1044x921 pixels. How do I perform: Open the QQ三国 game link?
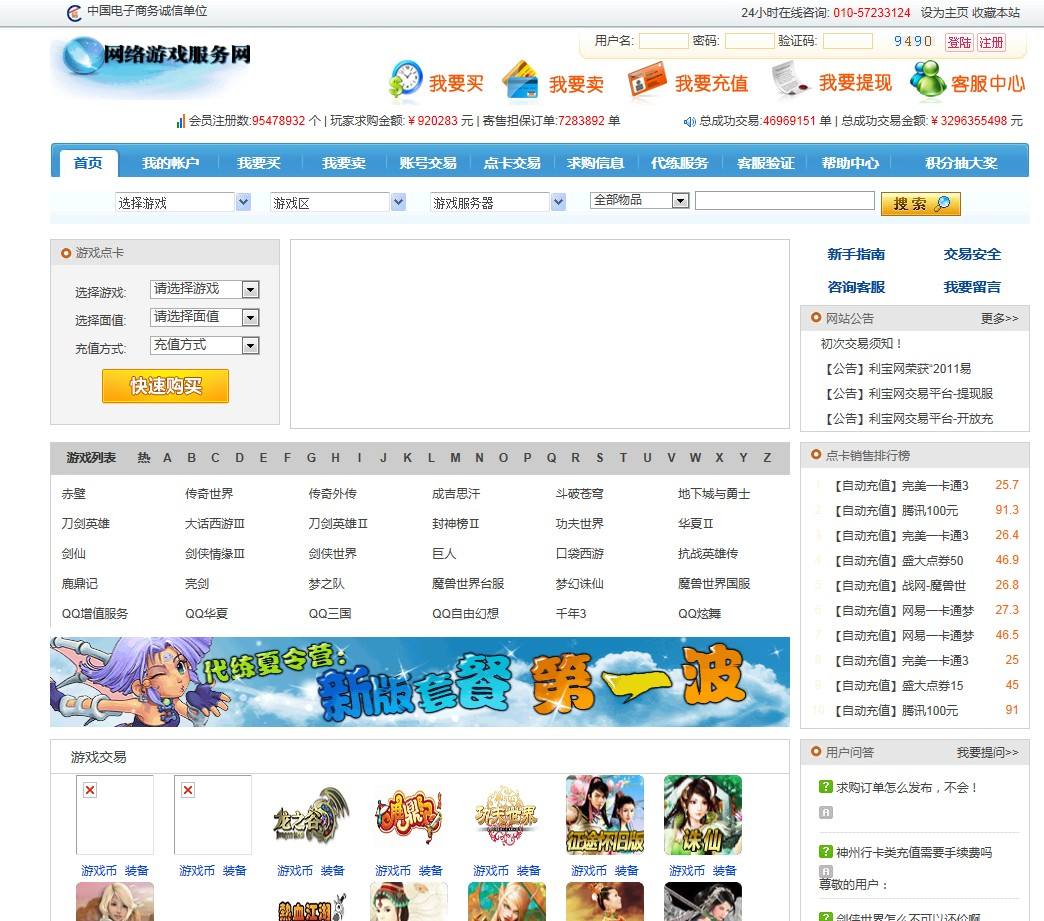pos(330,613)
